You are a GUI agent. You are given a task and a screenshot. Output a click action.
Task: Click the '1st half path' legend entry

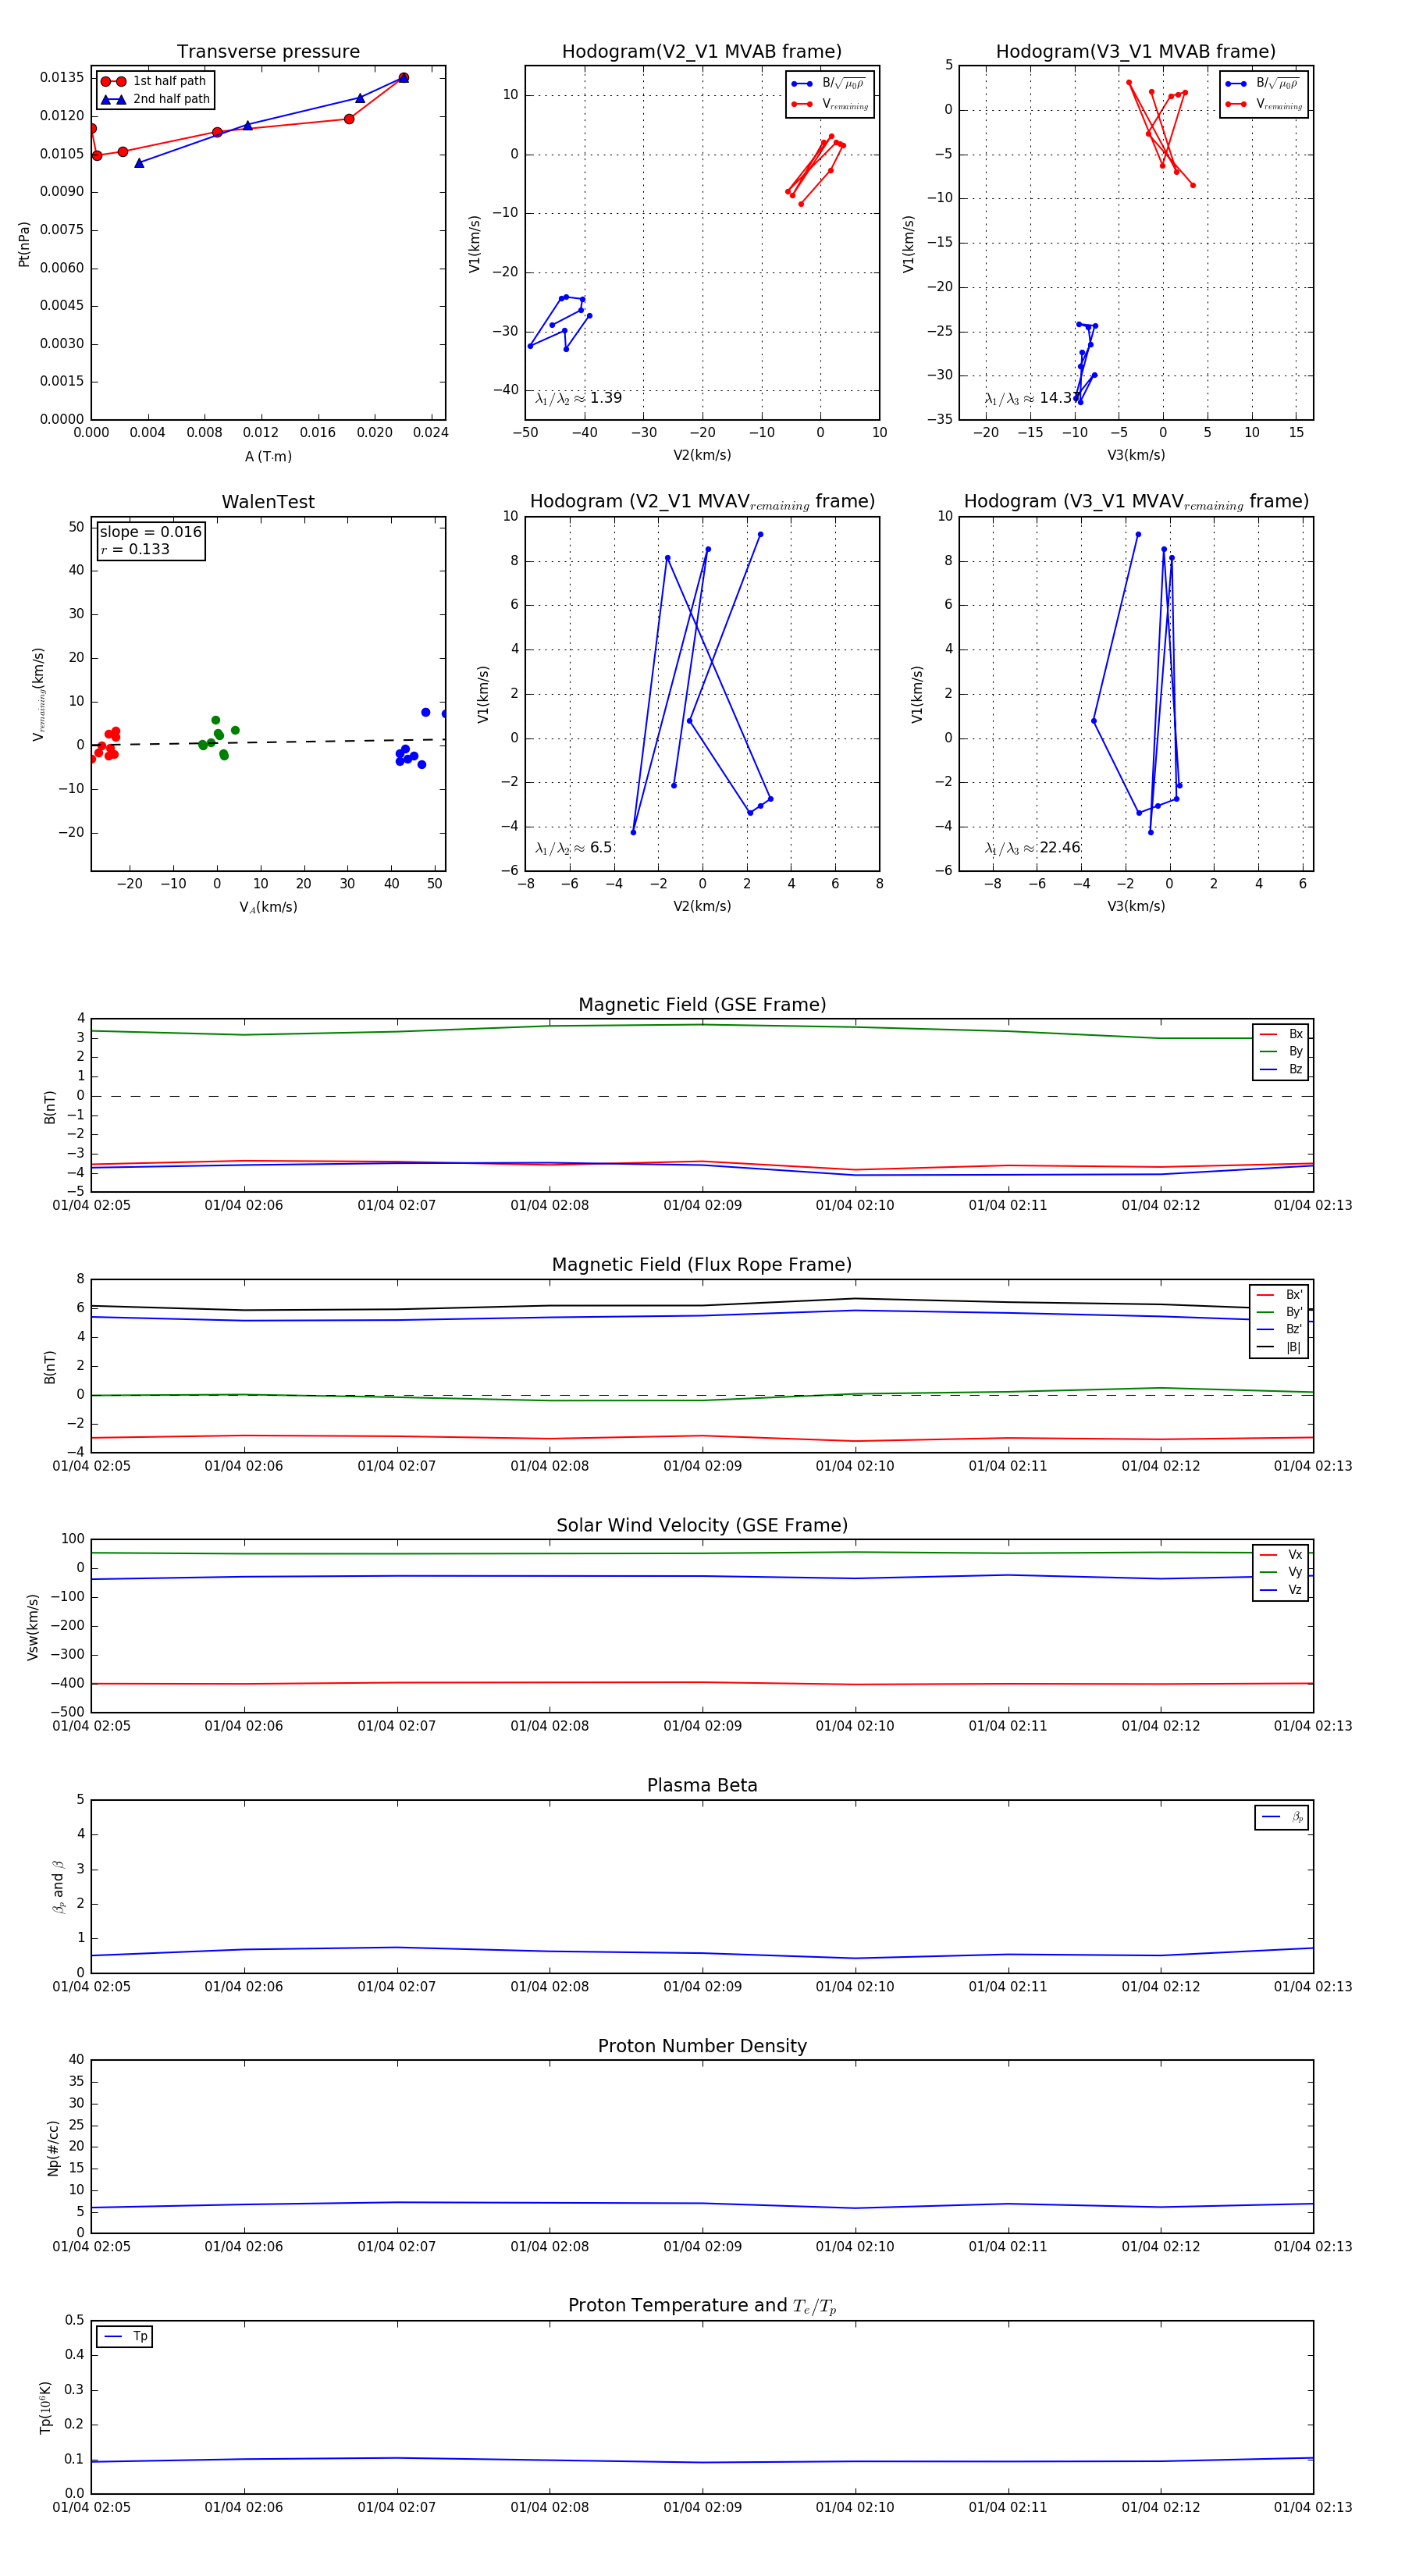tap(154, 81)
